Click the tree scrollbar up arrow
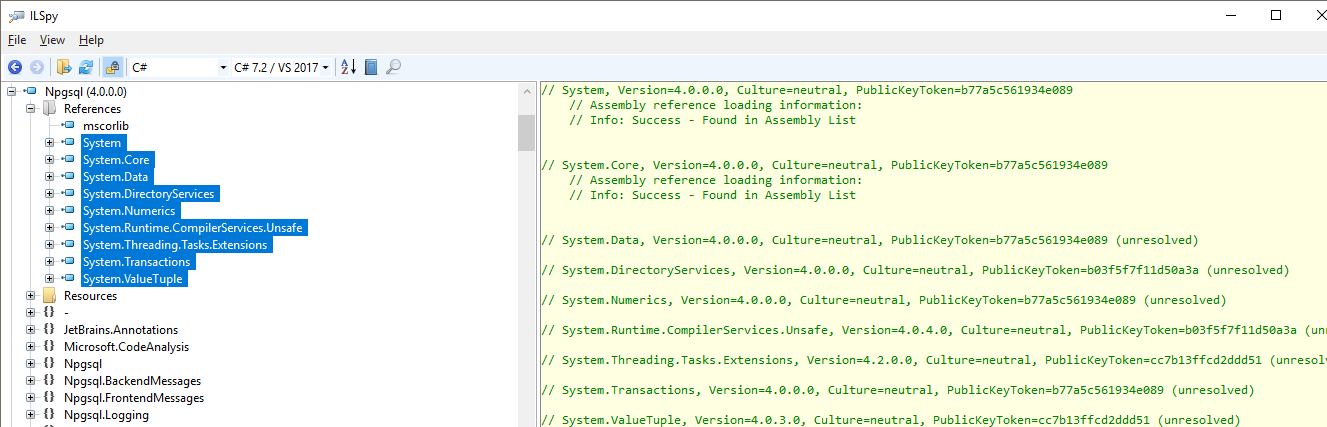The width and height of the screenshot is (1327, 427). point(526,91)
